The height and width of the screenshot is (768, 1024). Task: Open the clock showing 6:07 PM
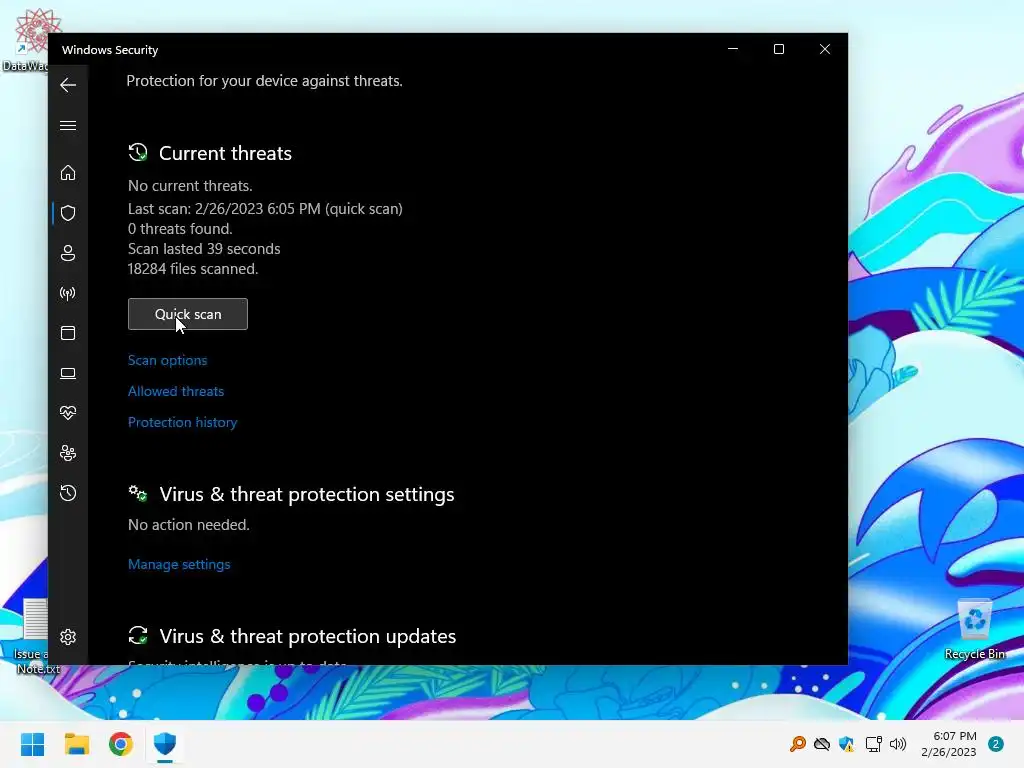948,744
